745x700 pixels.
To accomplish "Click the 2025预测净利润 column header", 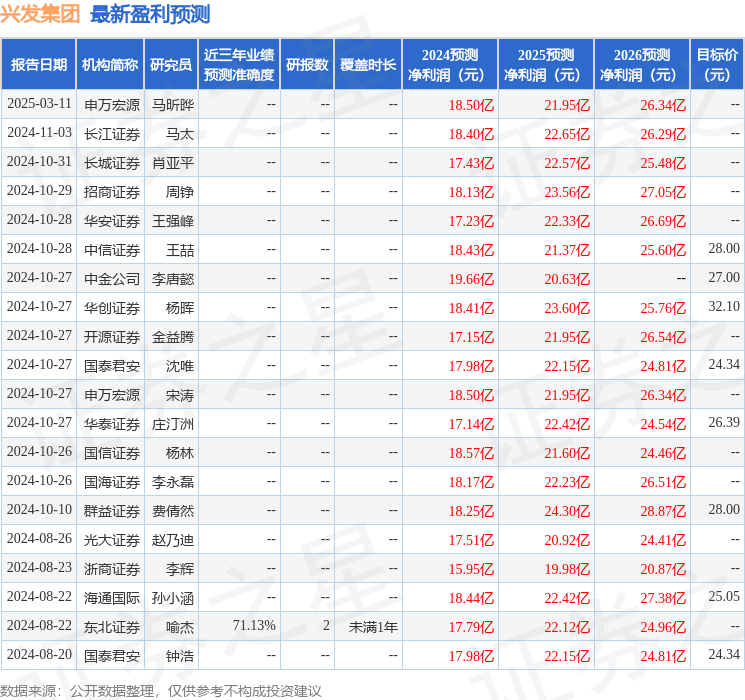I will tap(546, 65).
